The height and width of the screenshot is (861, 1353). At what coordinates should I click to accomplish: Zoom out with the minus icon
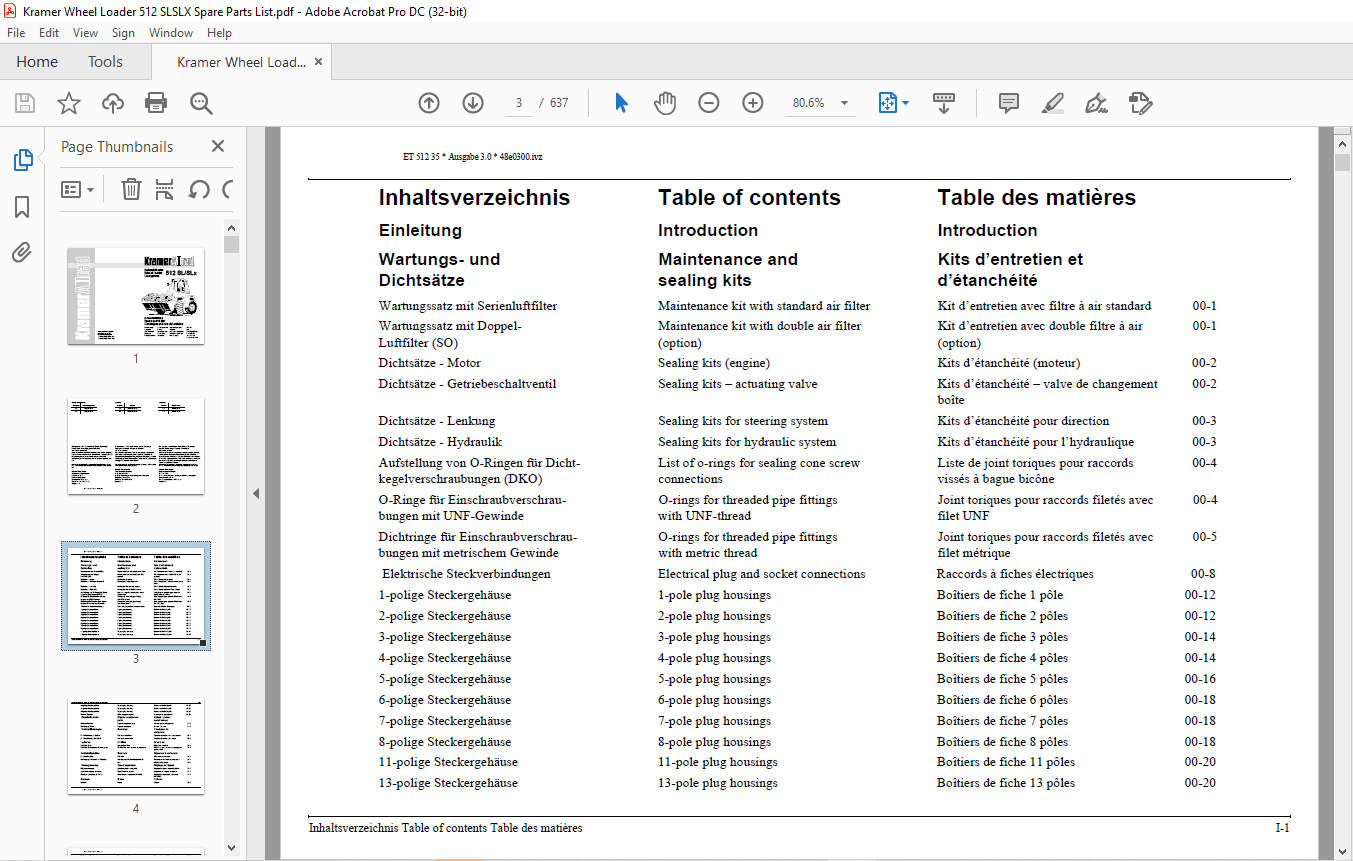pos(709,103)
